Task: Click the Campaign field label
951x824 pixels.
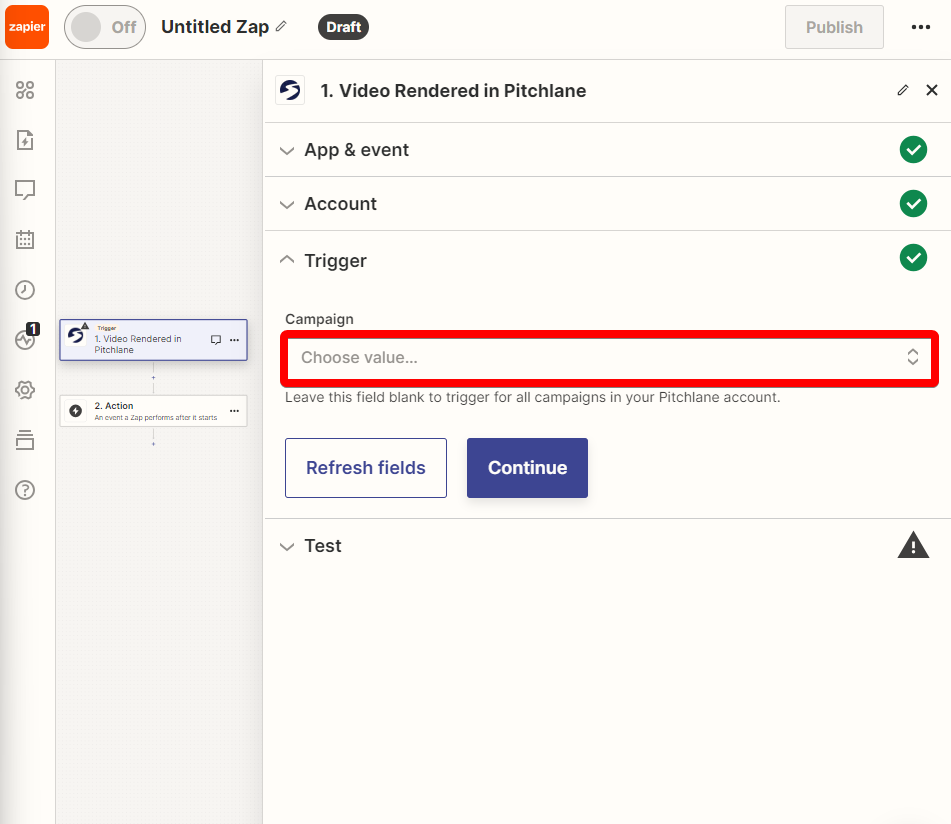Action: [x=319, y=319]
